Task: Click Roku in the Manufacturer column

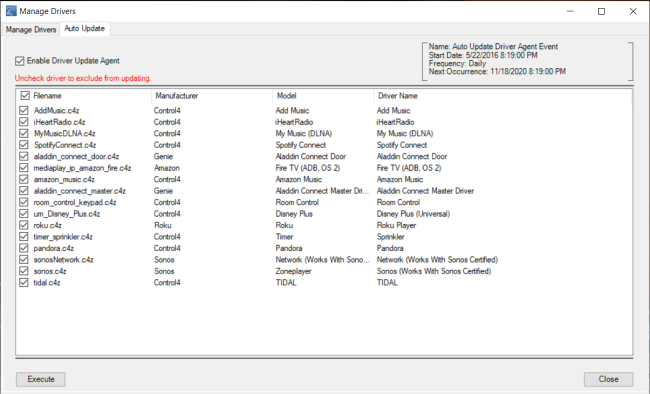Action: coord(162,225)
